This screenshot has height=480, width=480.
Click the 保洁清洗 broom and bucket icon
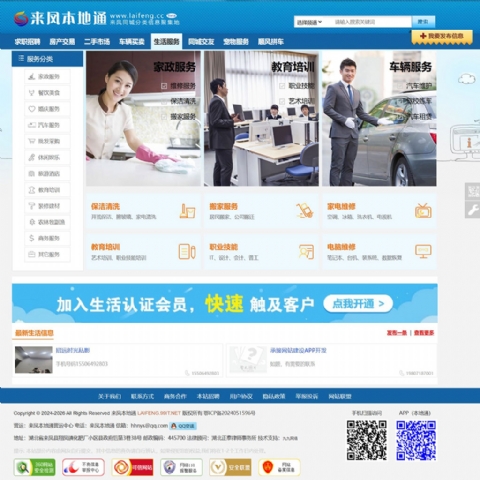(187, 211)
